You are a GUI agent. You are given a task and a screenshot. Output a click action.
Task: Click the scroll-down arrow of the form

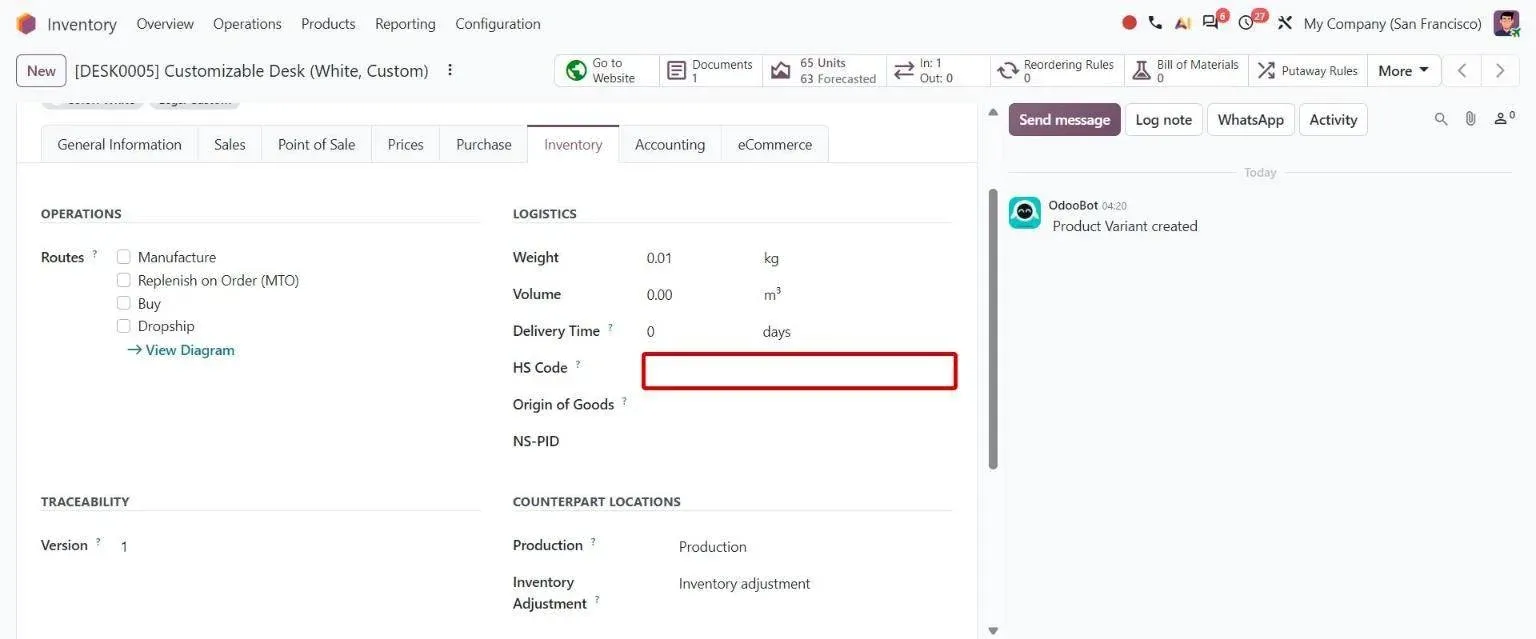[993, 630]
